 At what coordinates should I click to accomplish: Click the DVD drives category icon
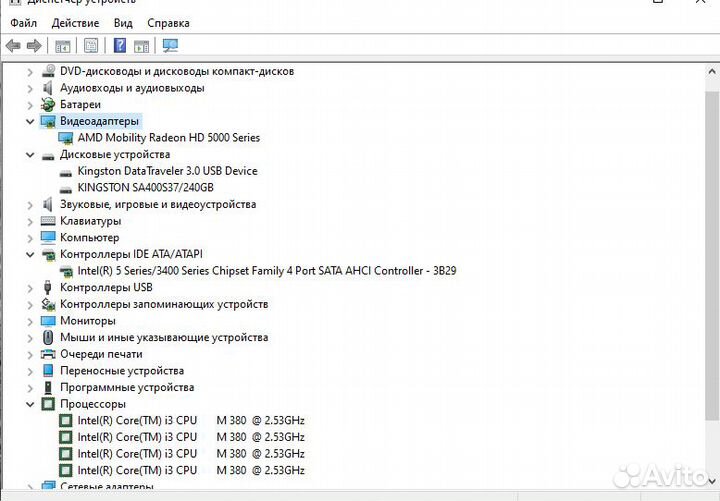tap(48, 71)
